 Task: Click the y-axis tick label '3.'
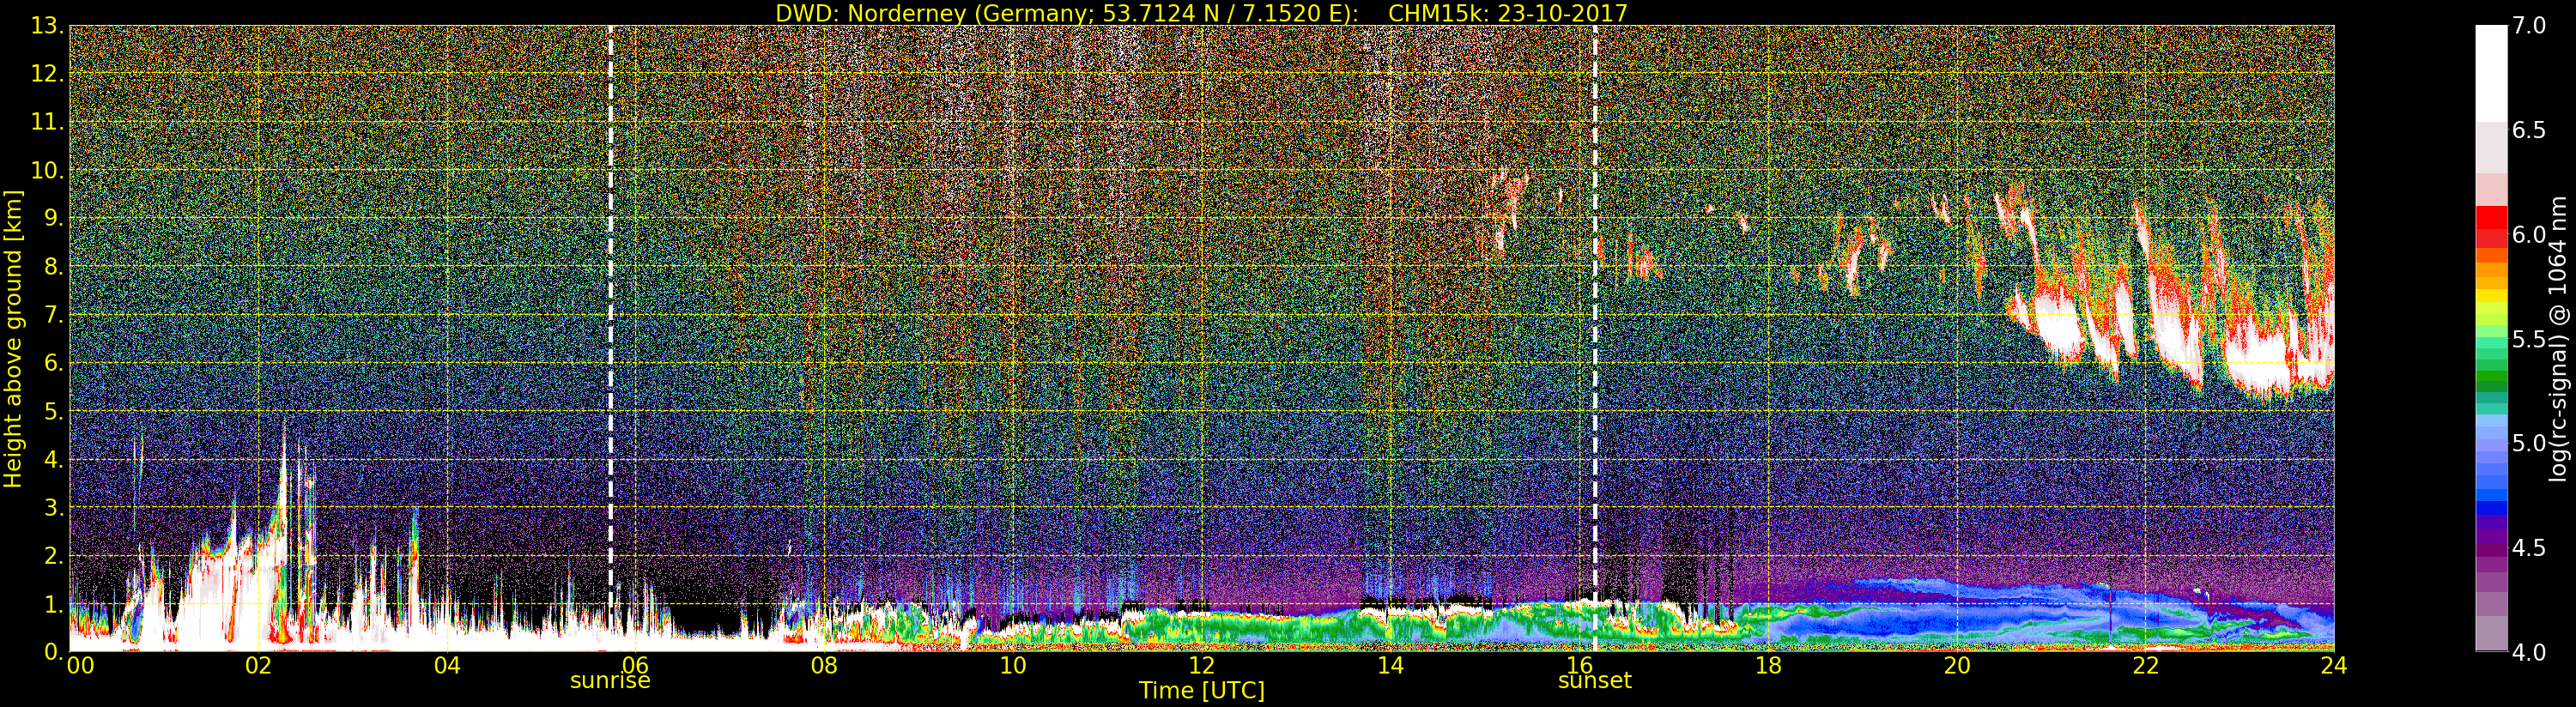53,508
